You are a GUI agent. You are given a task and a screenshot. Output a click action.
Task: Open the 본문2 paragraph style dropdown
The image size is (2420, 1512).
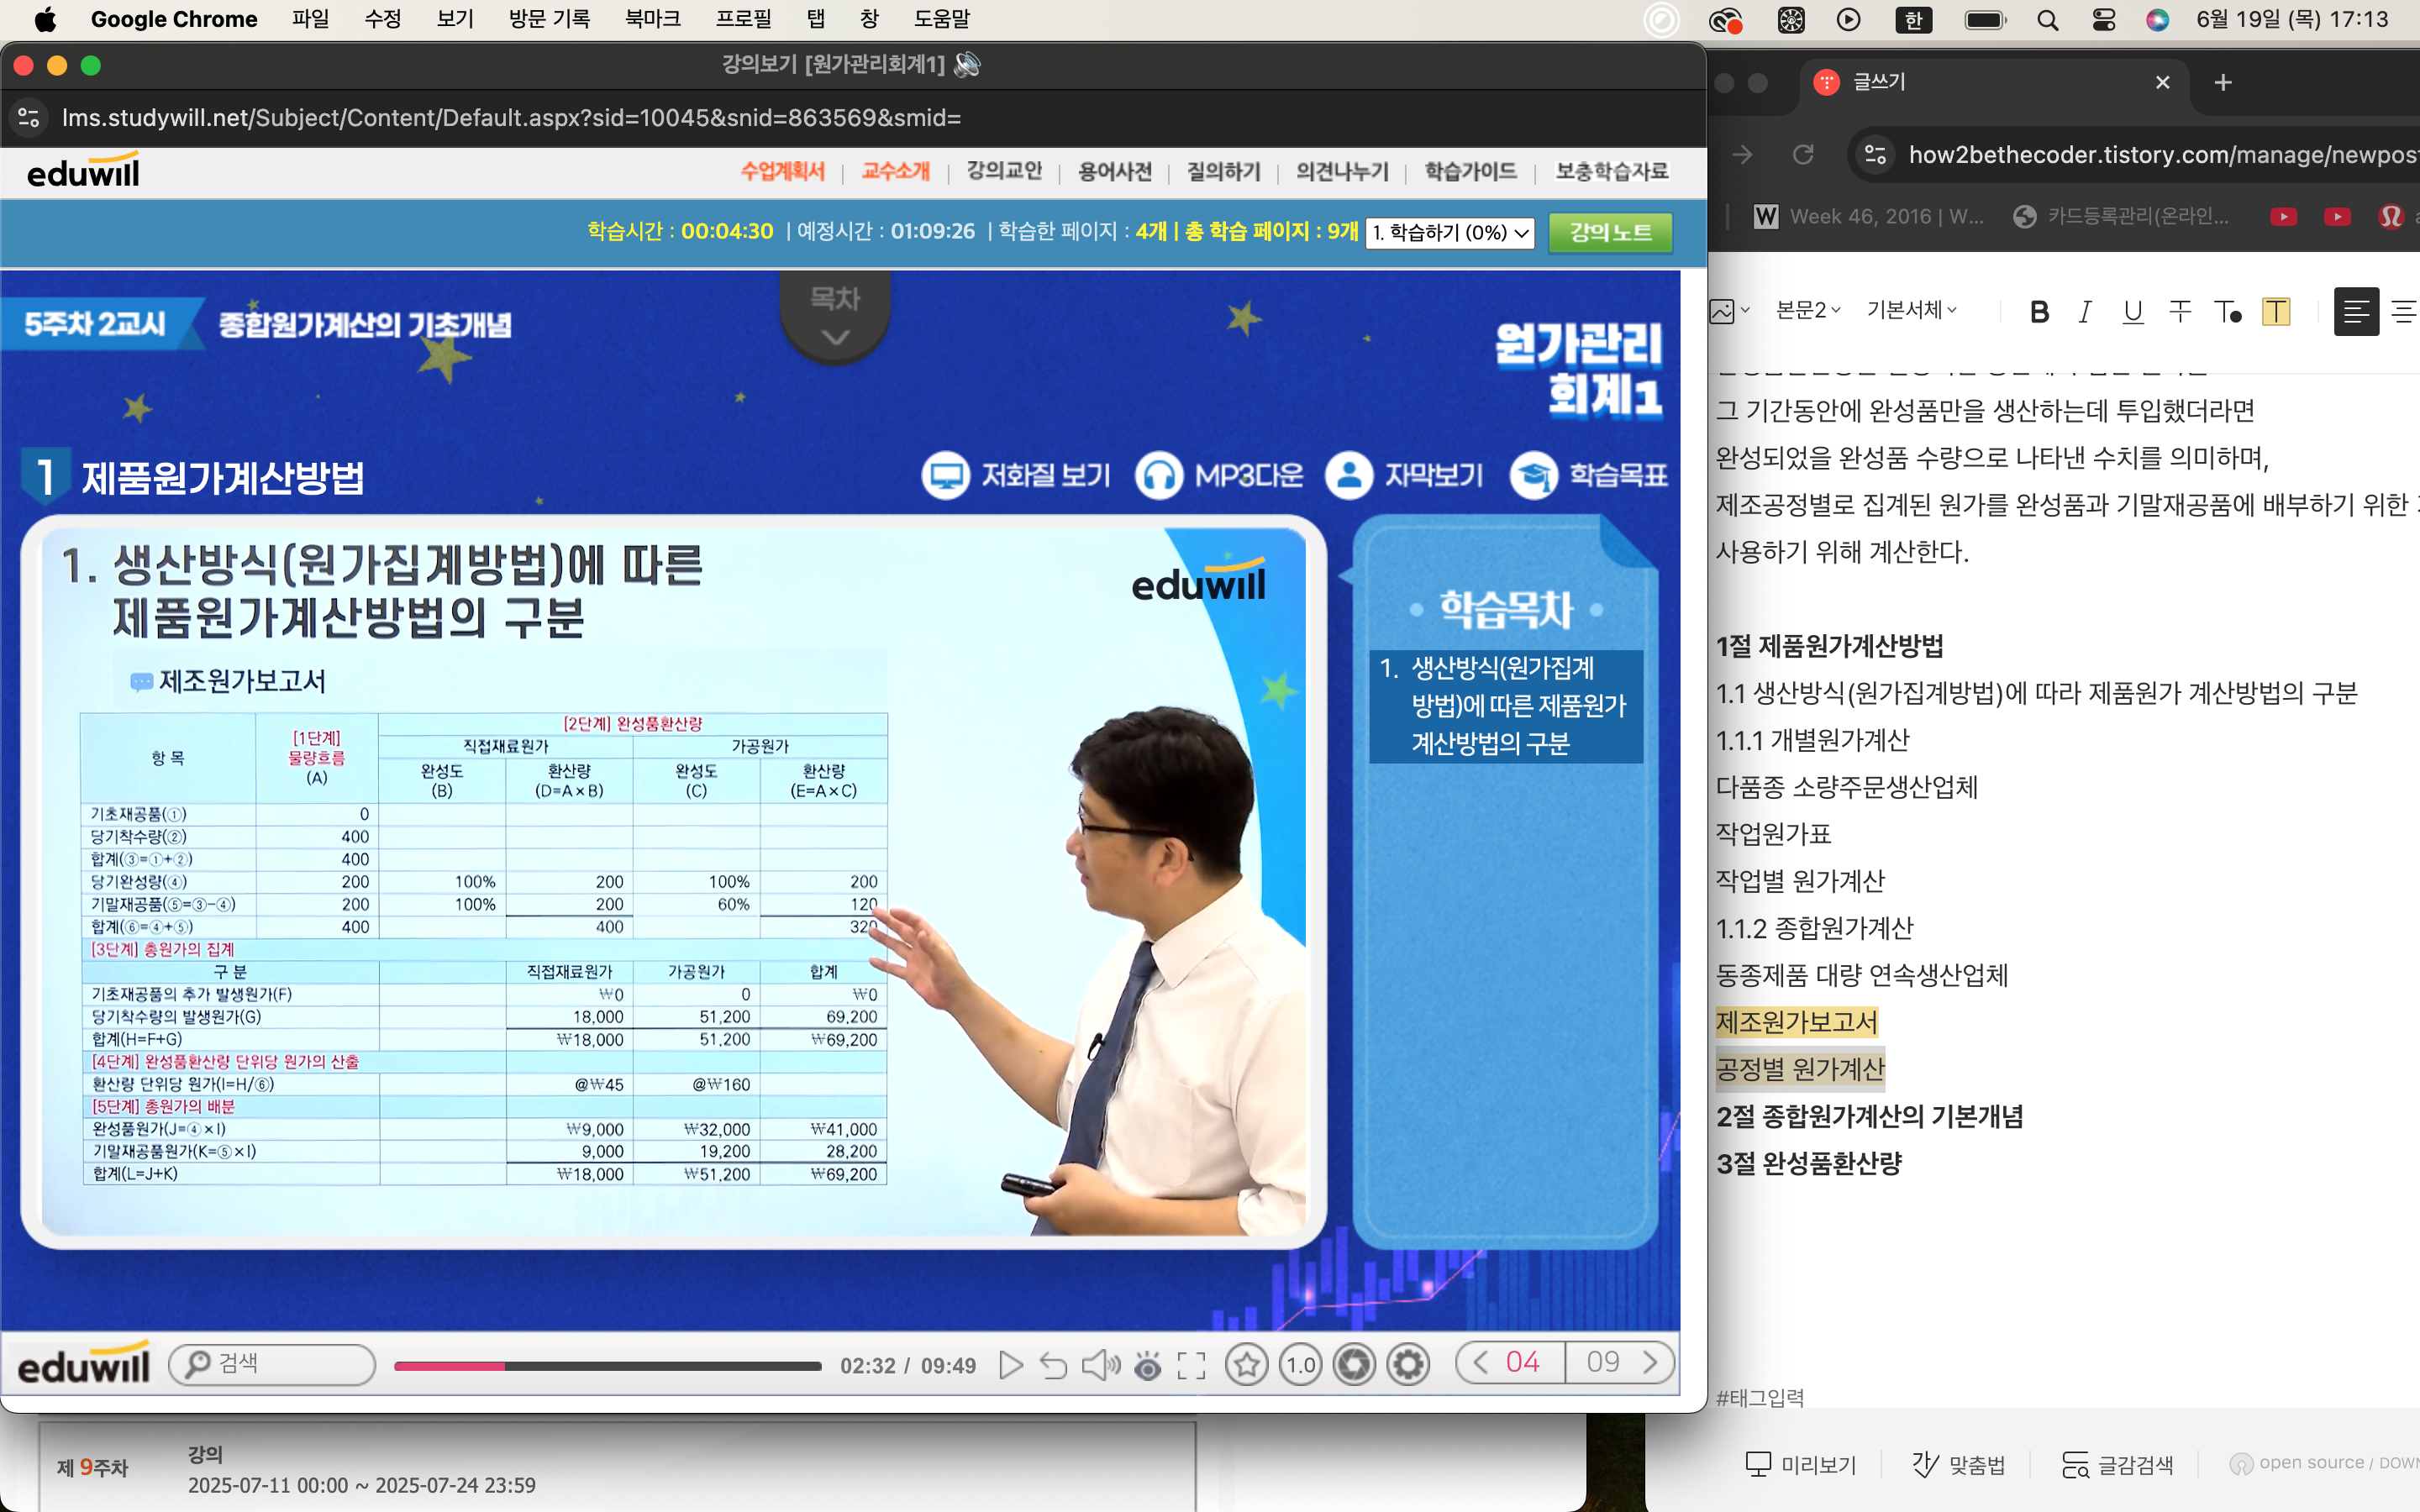click(1807, 311)
